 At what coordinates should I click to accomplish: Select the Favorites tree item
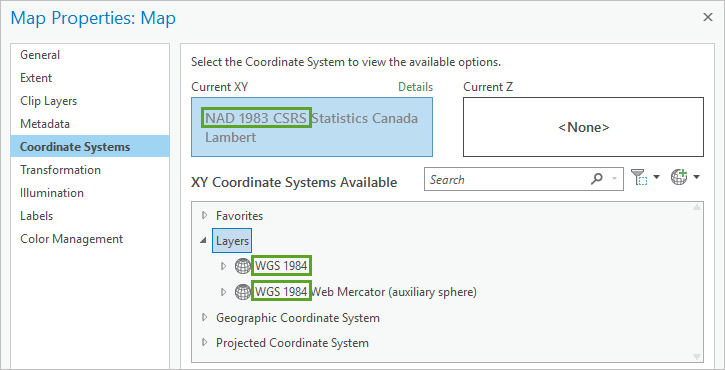239,216
